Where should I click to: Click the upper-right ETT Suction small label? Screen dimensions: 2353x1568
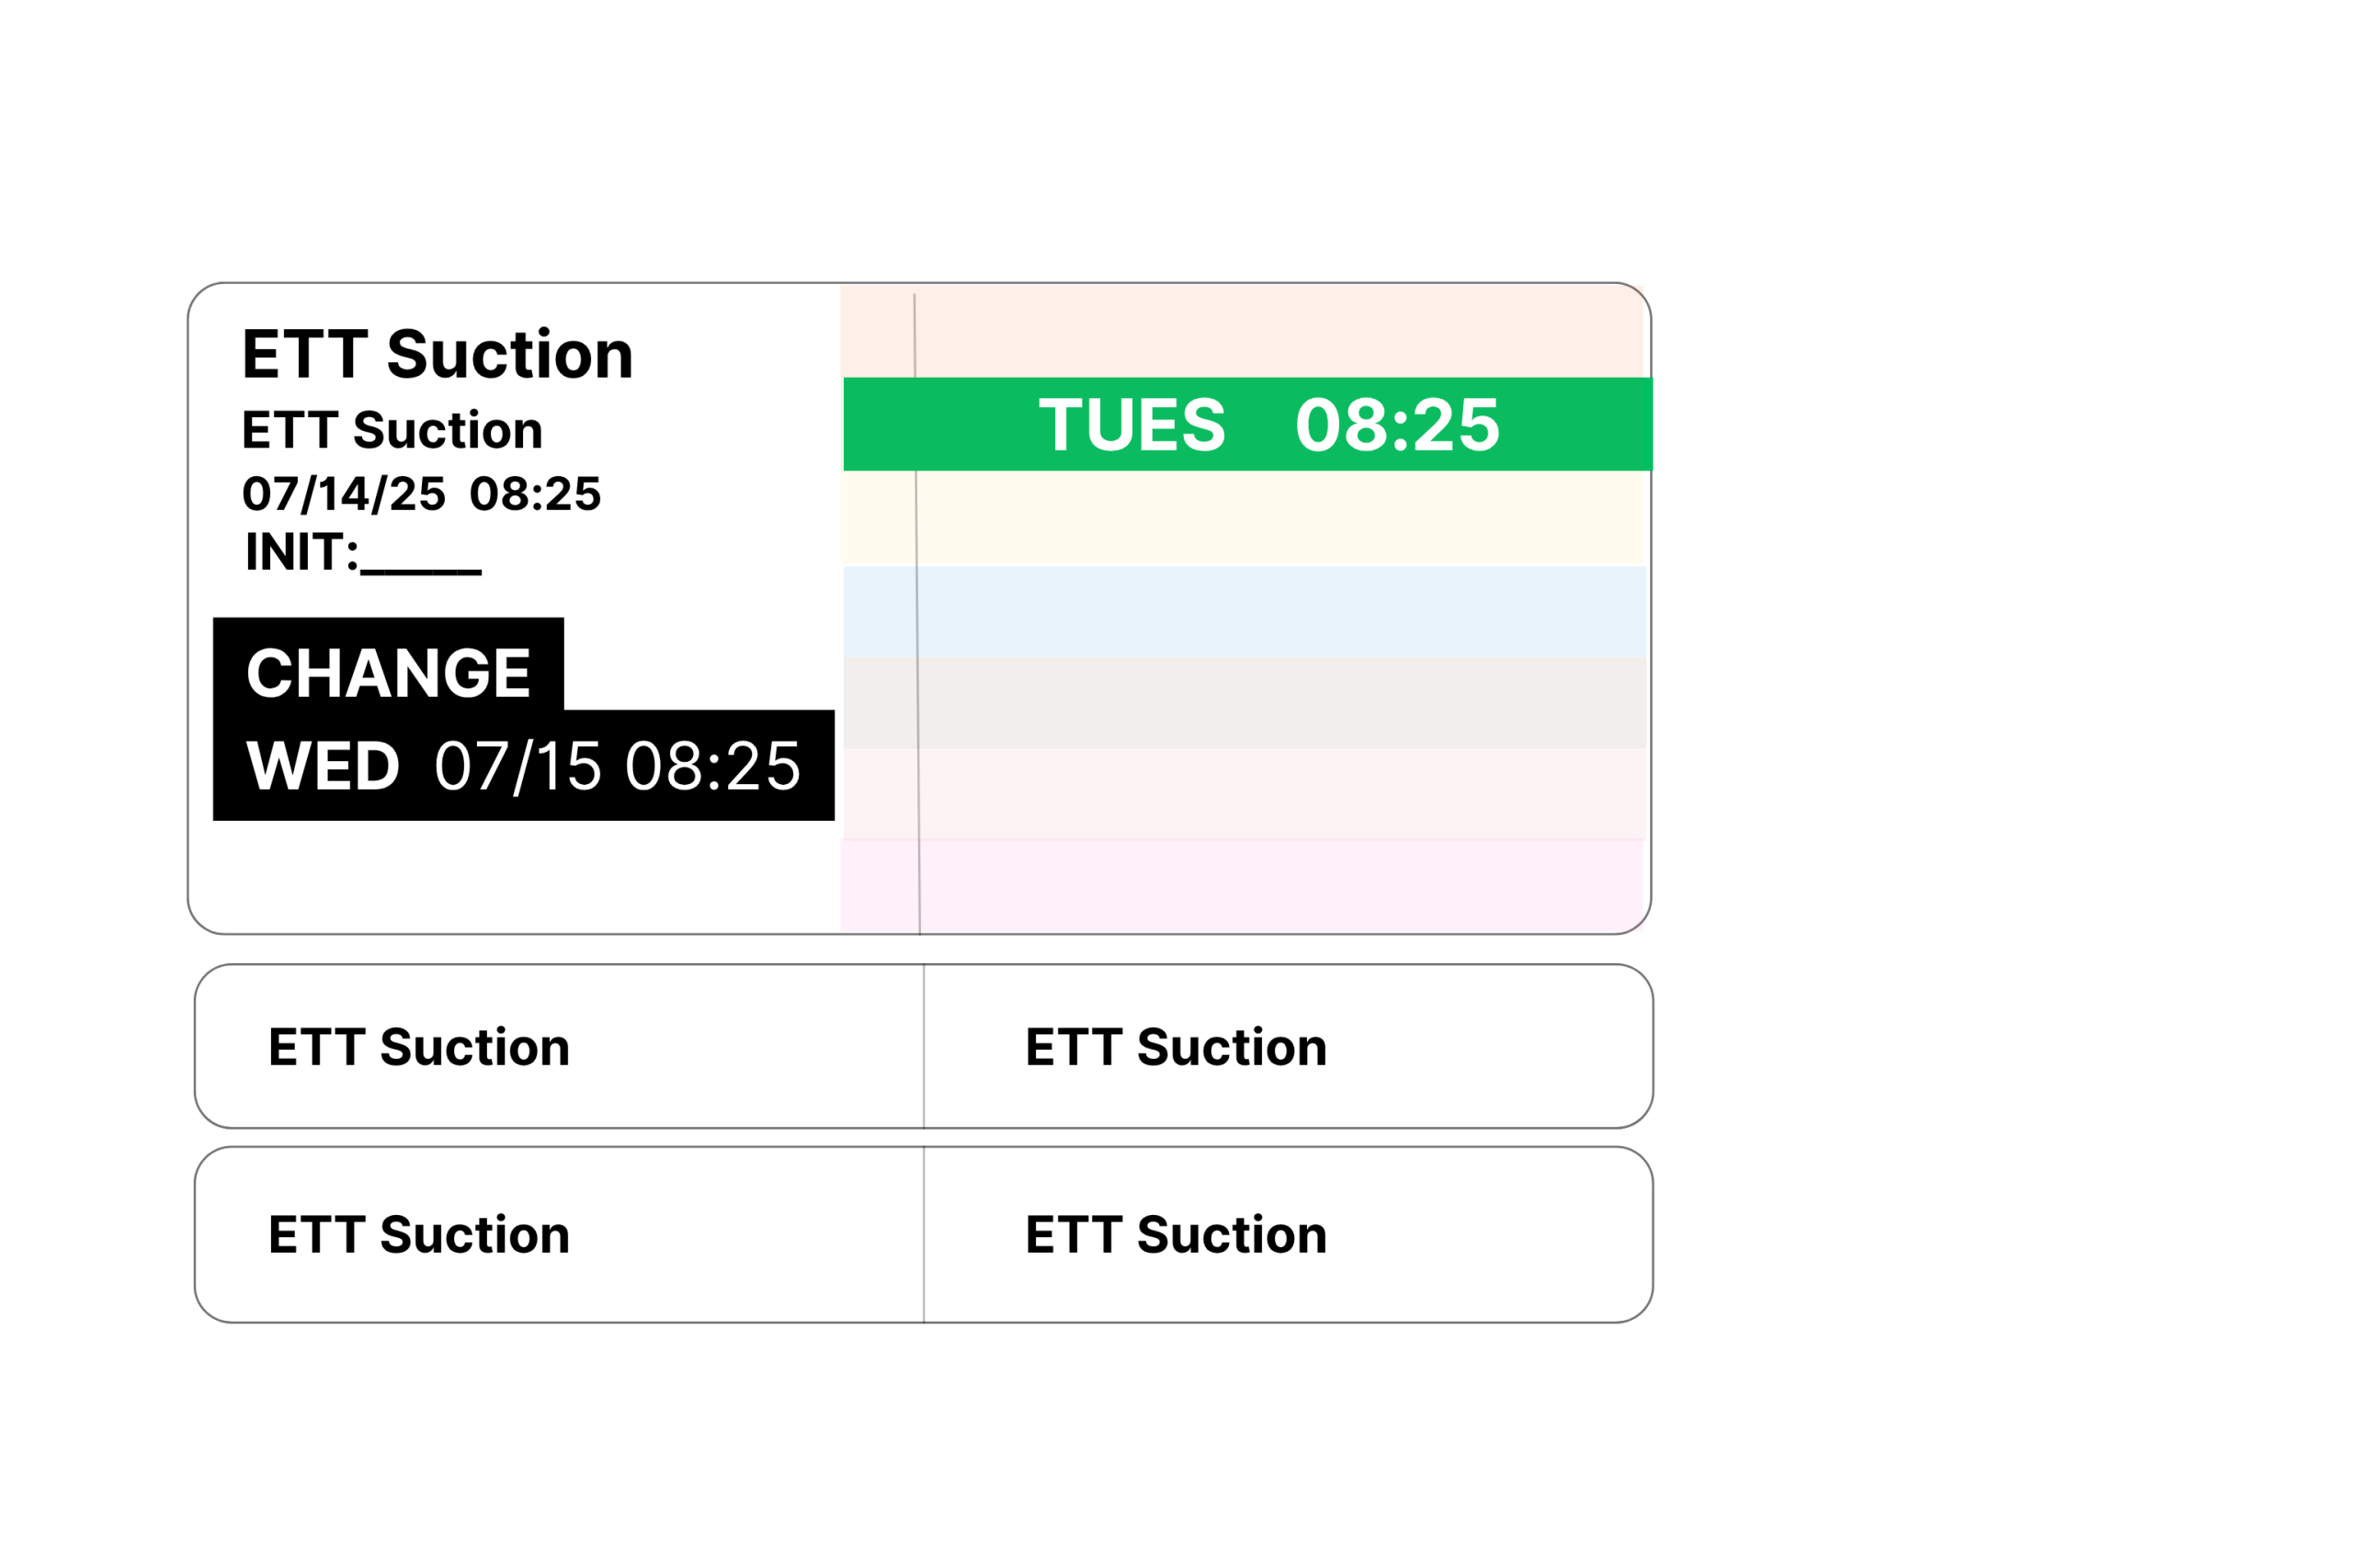(1176, 1047)
